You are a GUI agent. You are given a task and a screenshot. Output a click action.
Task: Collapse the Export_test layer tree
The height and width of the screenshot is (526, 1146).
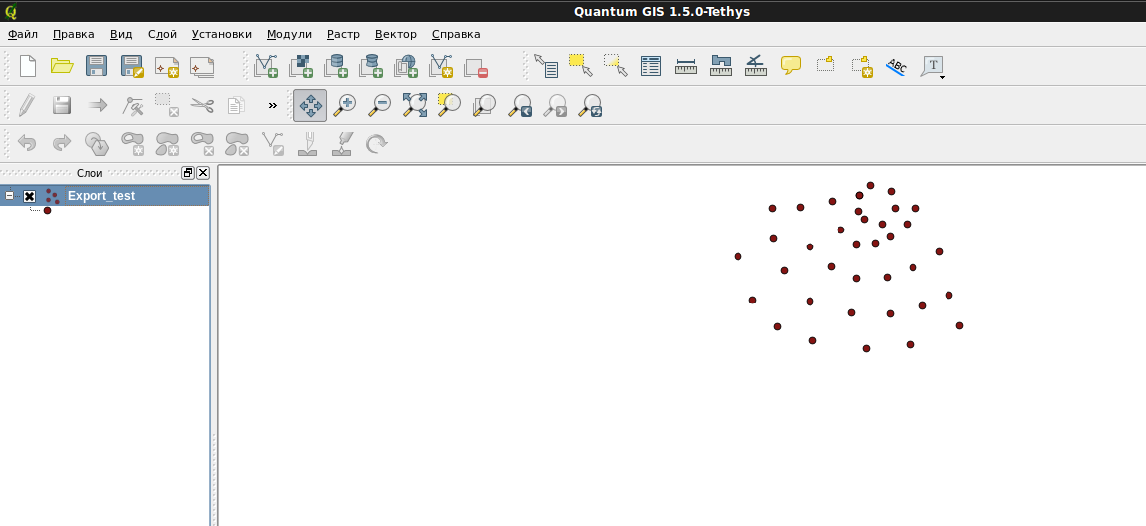point(10,196)
